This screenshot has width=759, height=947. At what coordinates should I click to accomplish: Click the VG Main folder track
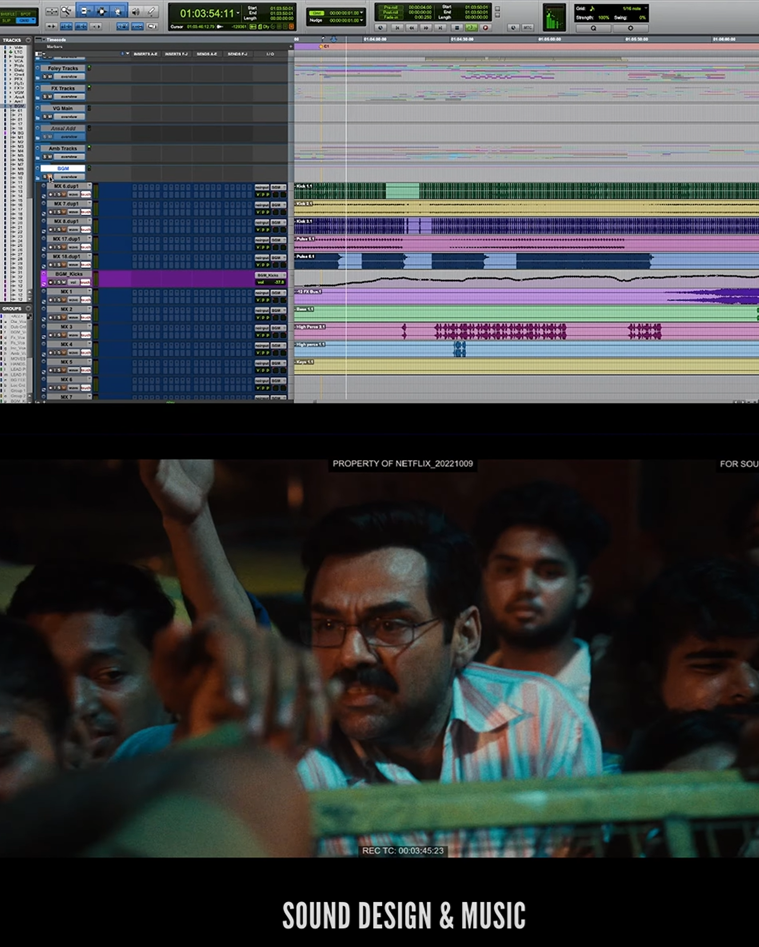[x=63, y=108]
